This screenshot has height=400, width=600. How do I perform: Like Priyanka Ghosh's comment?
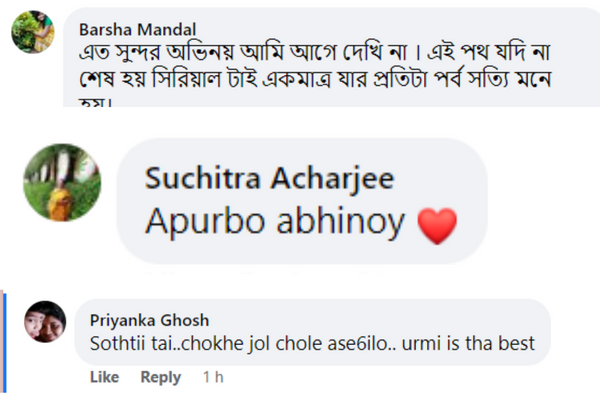(105, 377)
